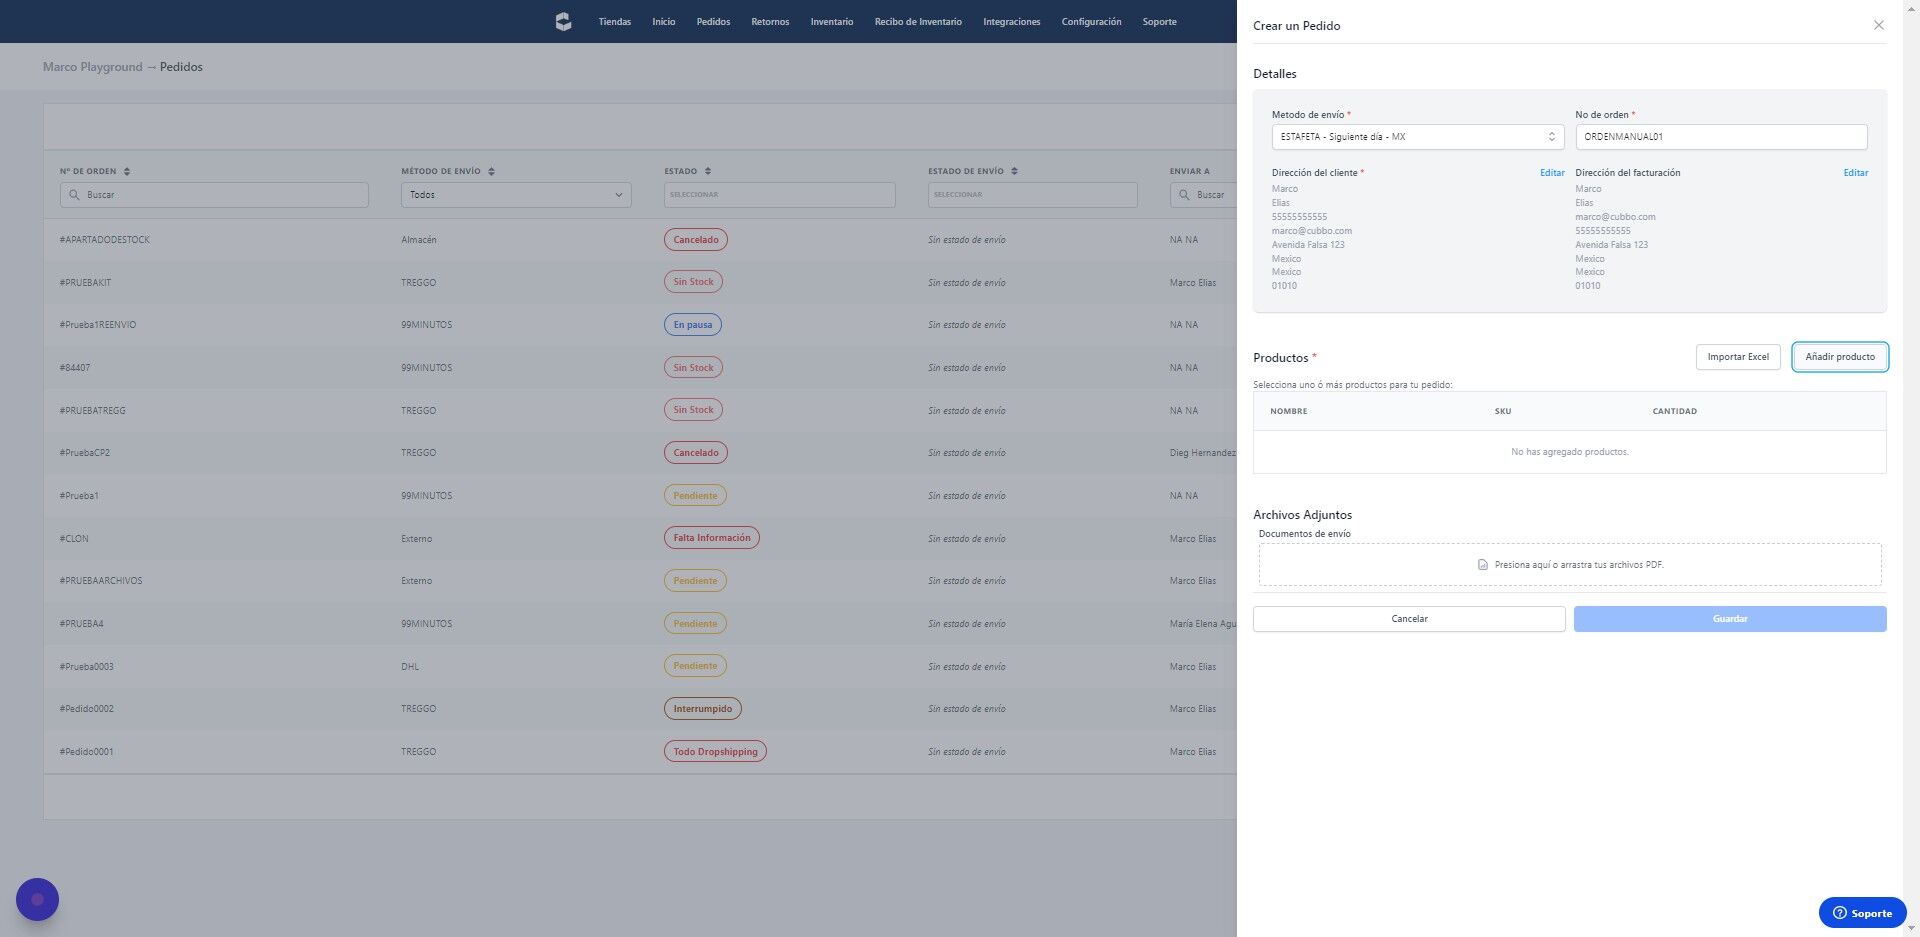Open order #CLON
Screen dimensions: 1920x937
[74, 539]
